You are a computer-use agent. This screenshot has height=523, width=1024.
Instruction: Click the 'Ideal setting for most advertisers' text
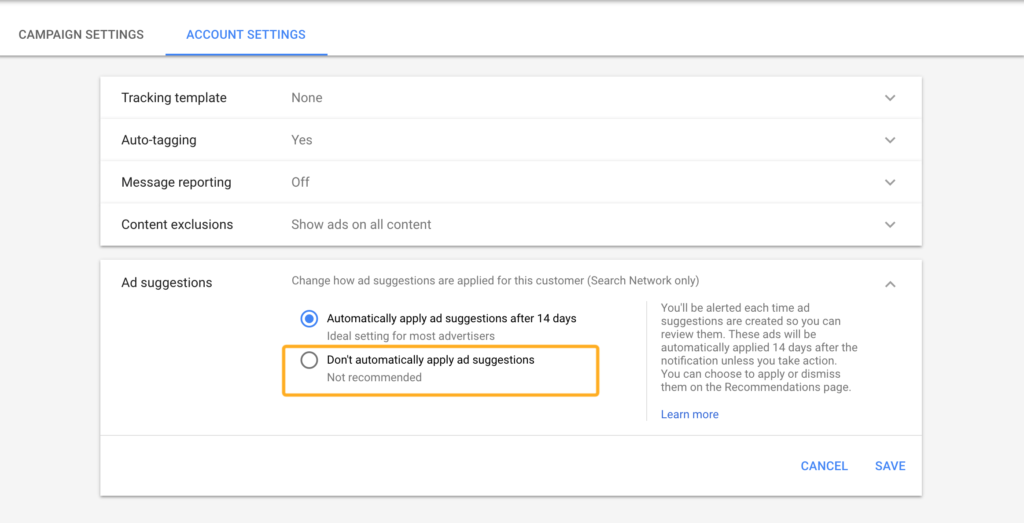pos(411,336)
